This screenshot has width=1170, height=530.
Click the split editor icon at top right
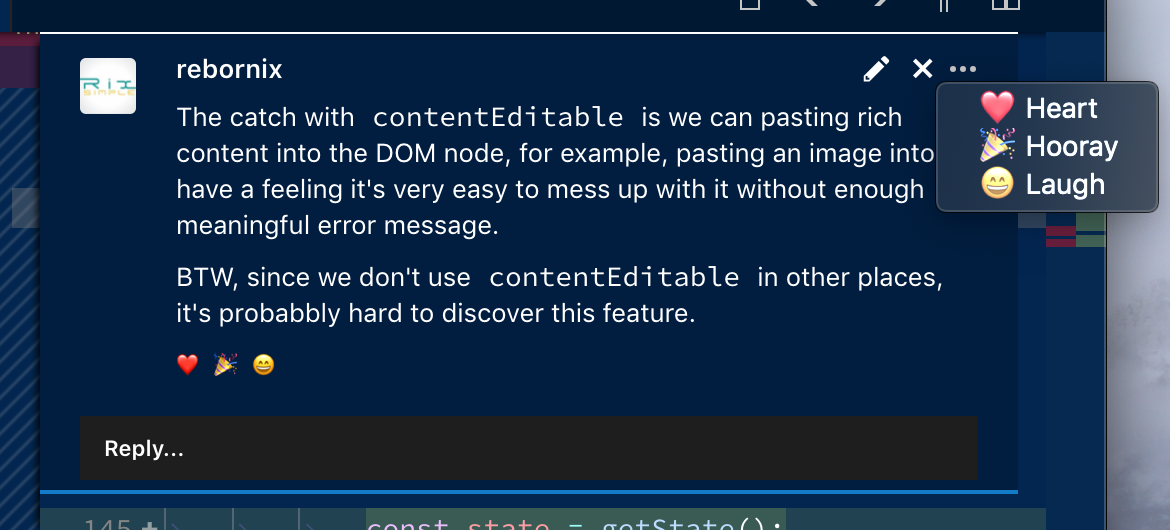1005,4
